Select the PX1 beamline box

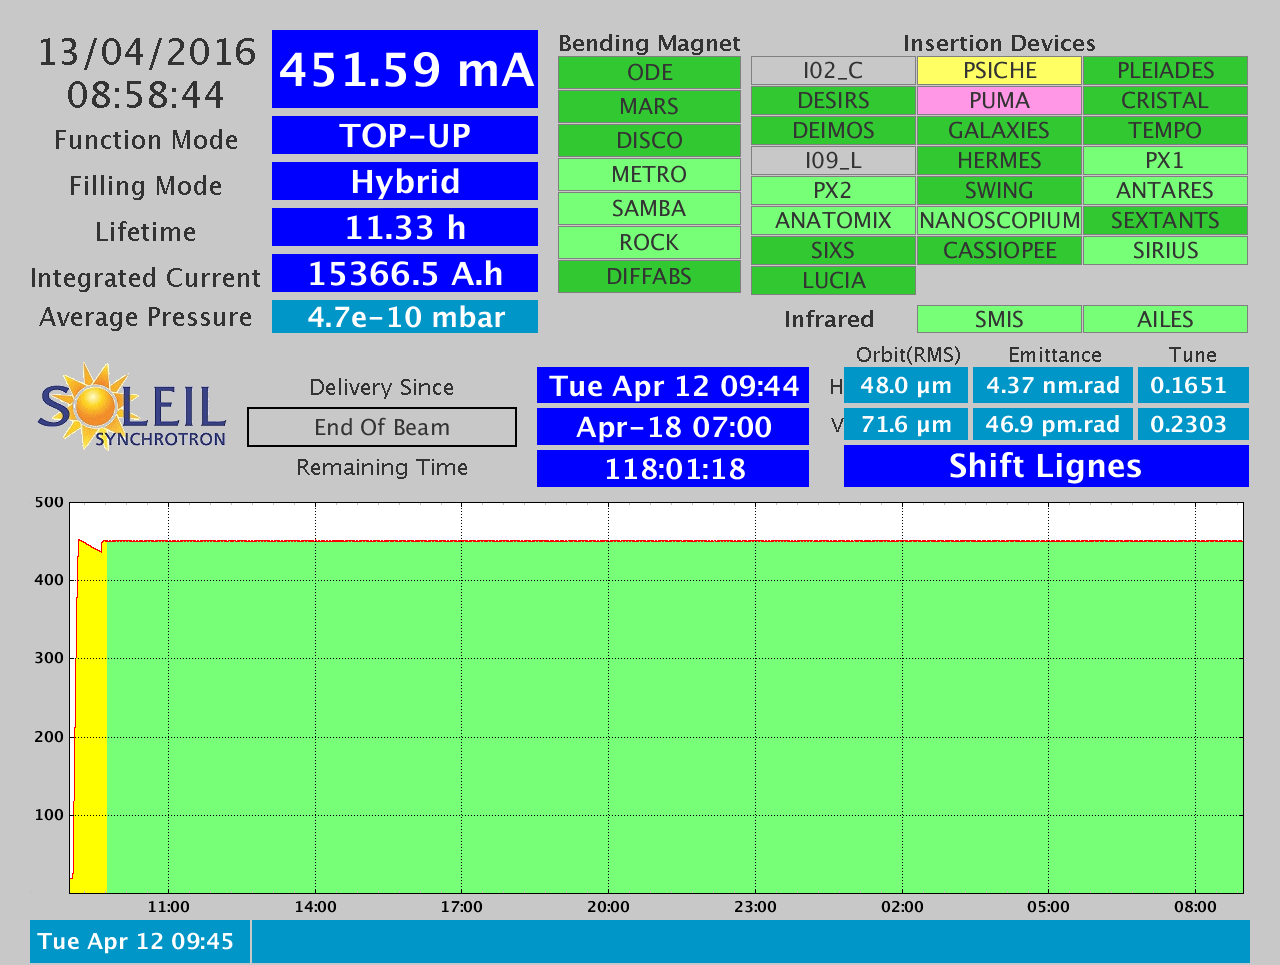1165,161
